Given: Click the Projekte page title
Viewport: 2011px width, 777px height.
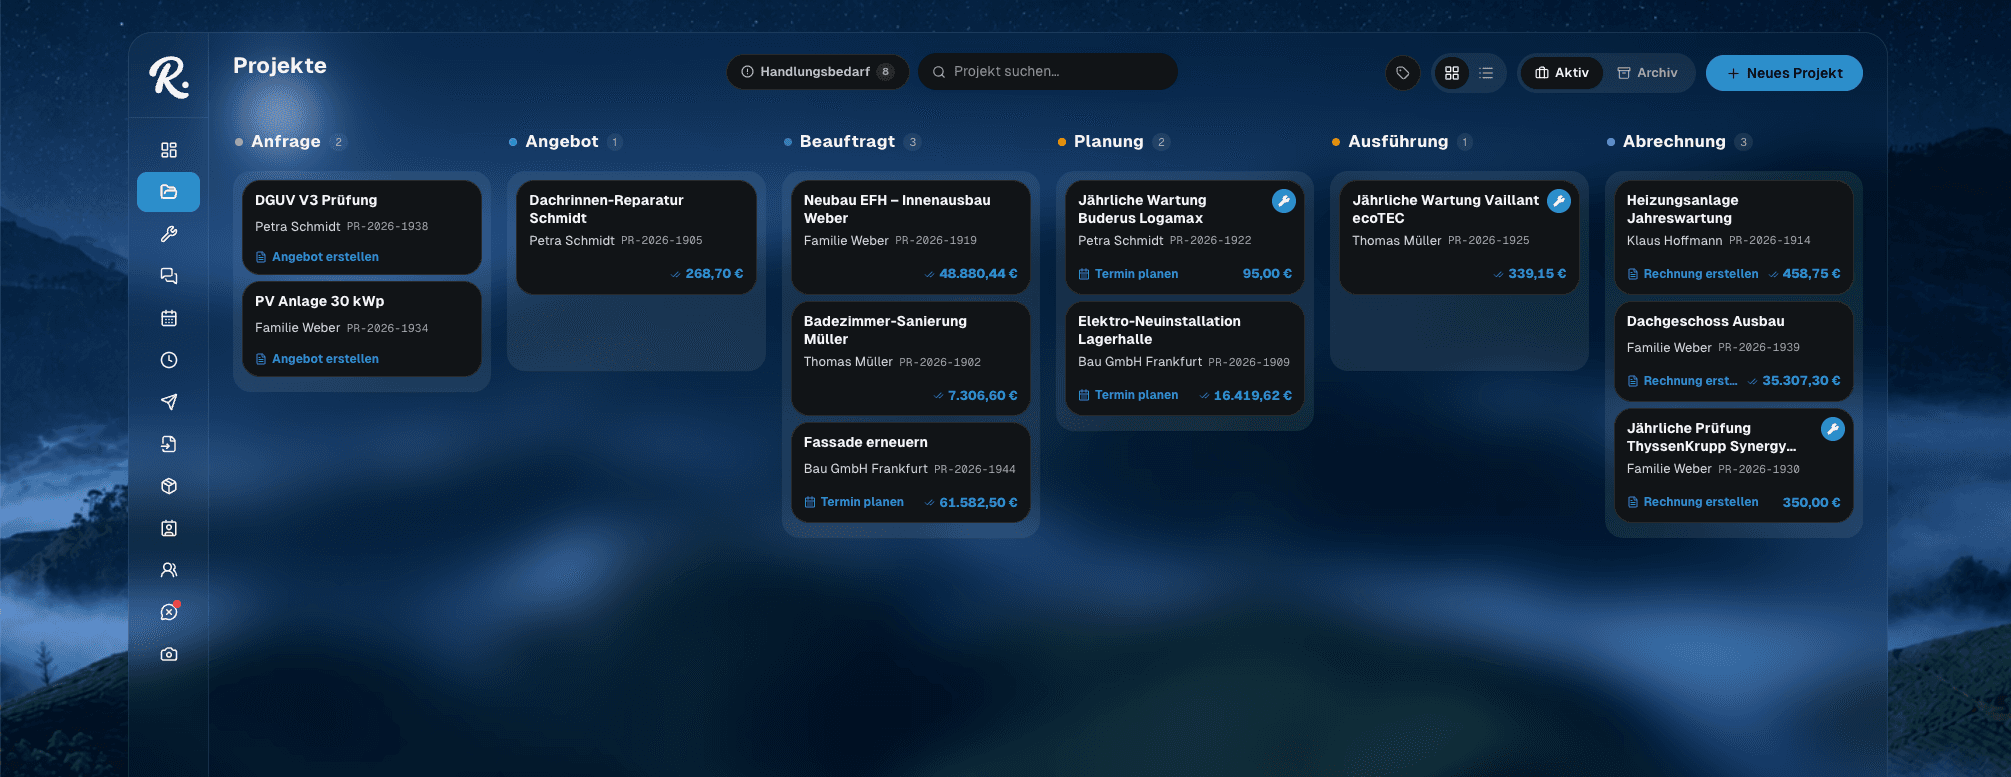Looking at the screenshot, I should (x=280, y=66).
